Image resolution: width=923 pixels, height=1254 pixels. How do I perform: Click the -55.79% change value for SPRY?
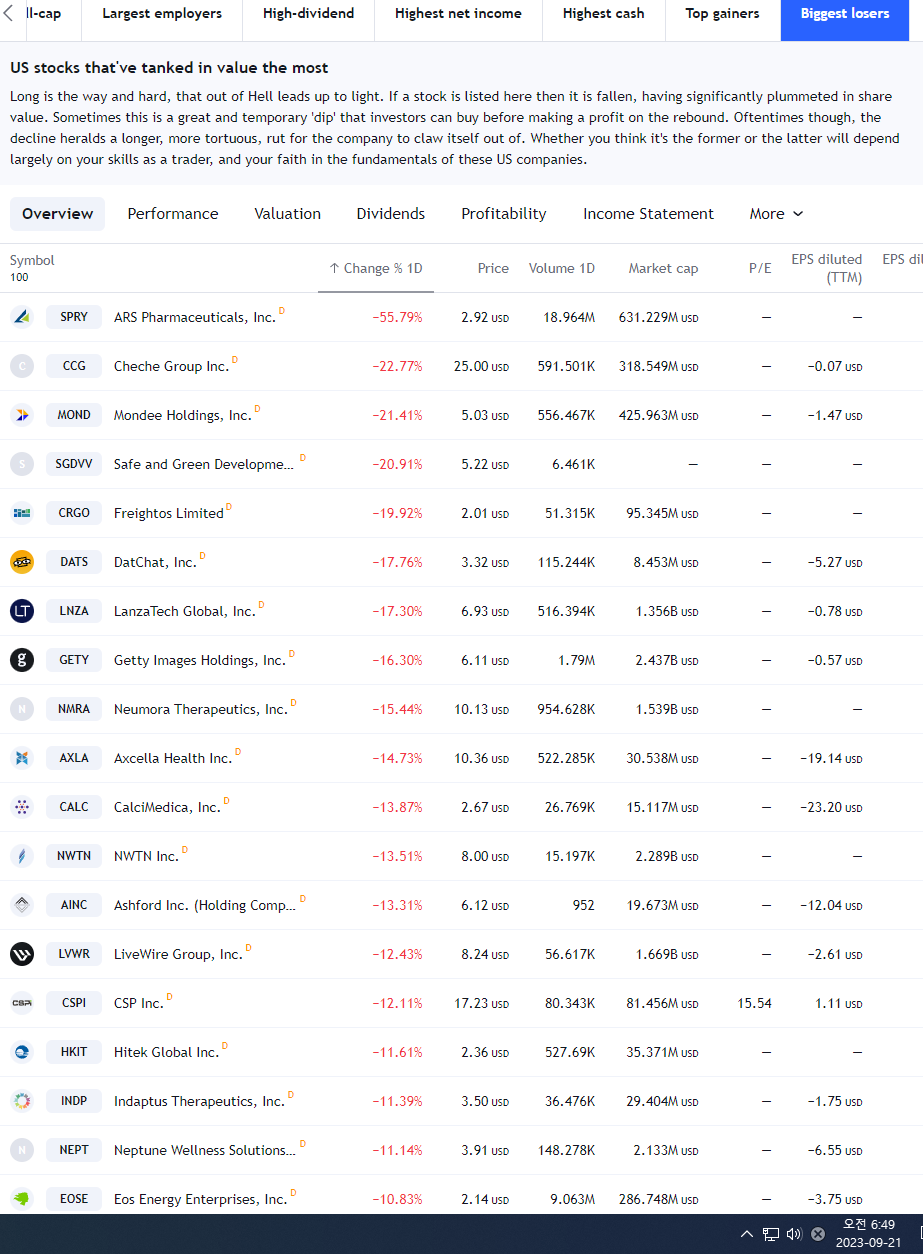398,317
